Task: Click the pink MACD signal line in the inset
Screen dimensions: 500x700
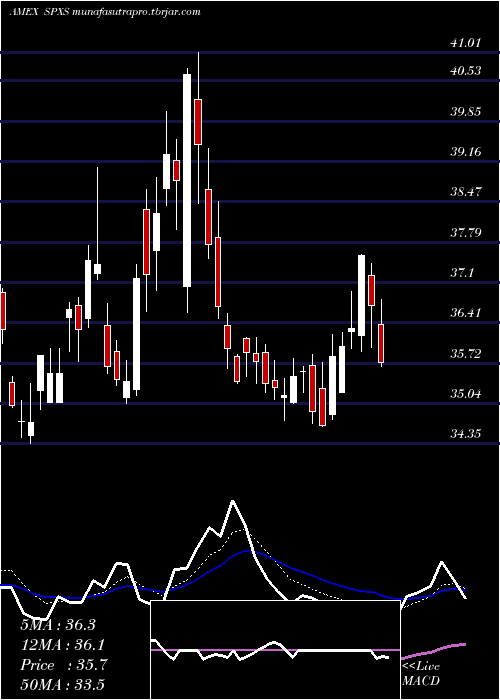Action: coord(275,650)
